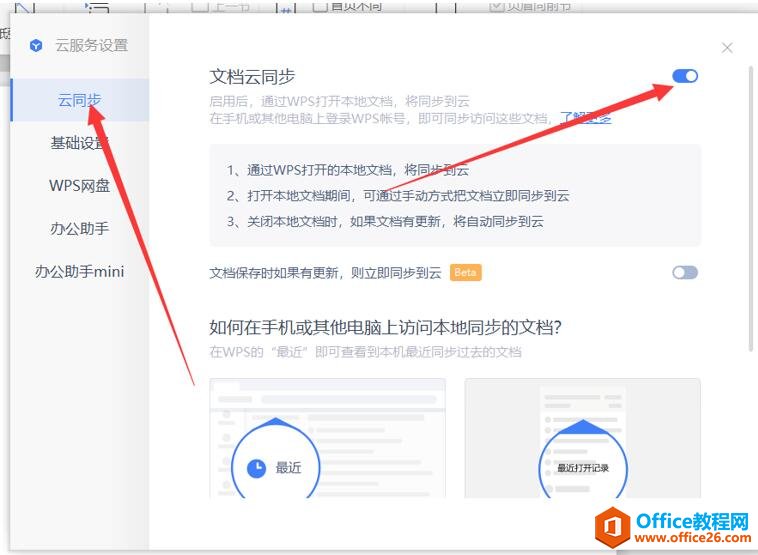
Task: Click the Beta badge label
Action: click(x=466, y=273)
